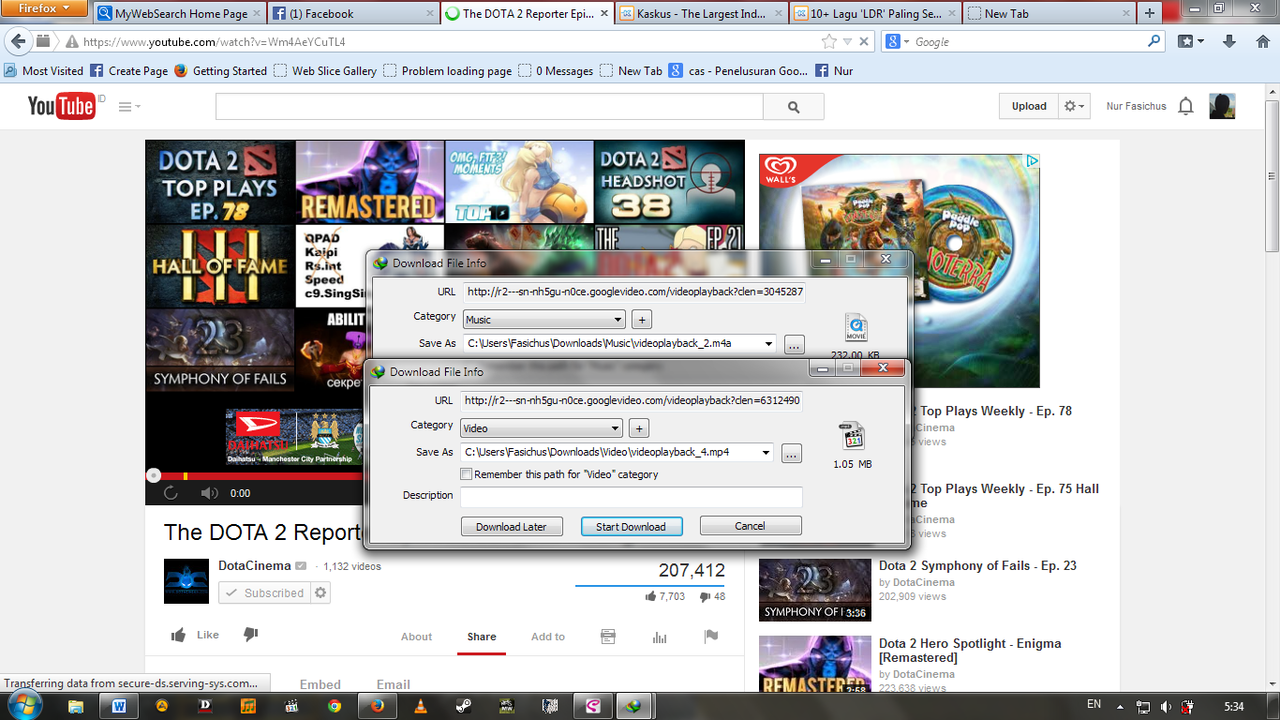Open the Video category dropdown
Screen dimensions: 1280x720
(x=616, y=428)
